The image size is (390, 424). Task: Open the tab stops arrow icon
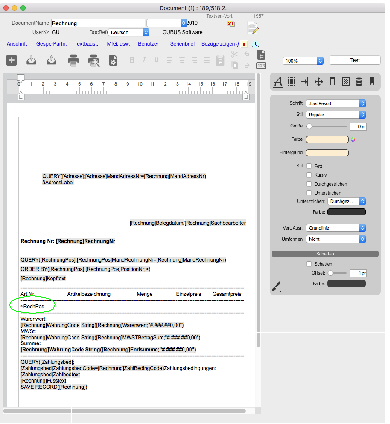tap(305, 81)
